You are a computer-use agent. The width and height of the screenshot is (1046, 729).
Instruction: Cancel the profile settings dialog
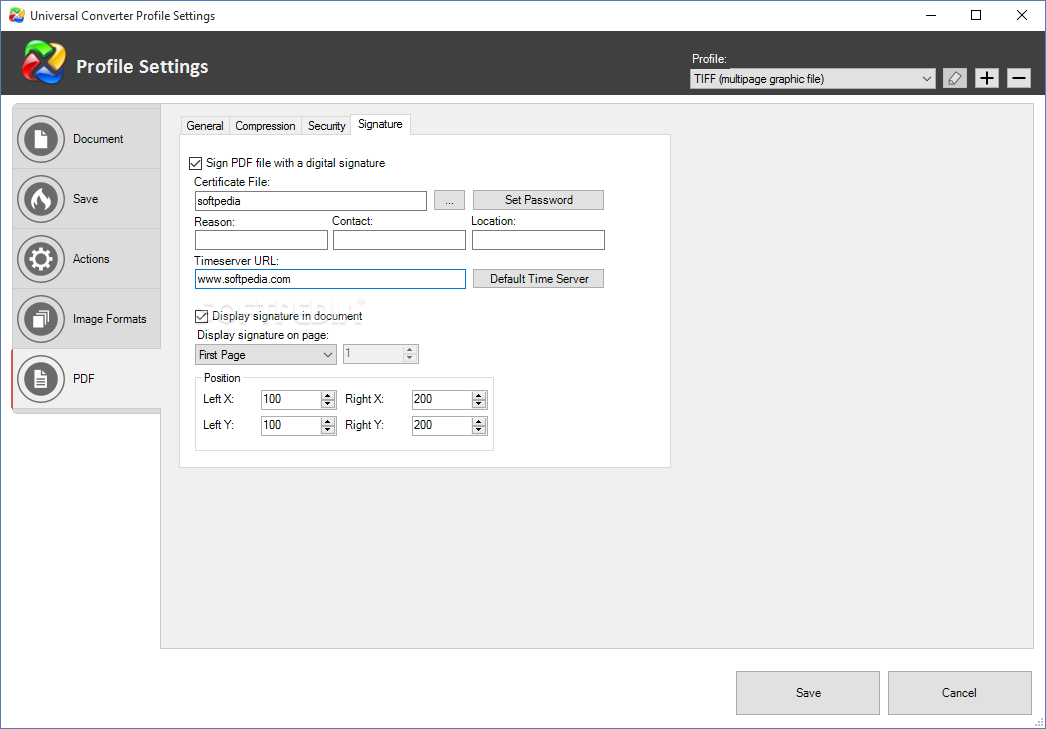959,693
